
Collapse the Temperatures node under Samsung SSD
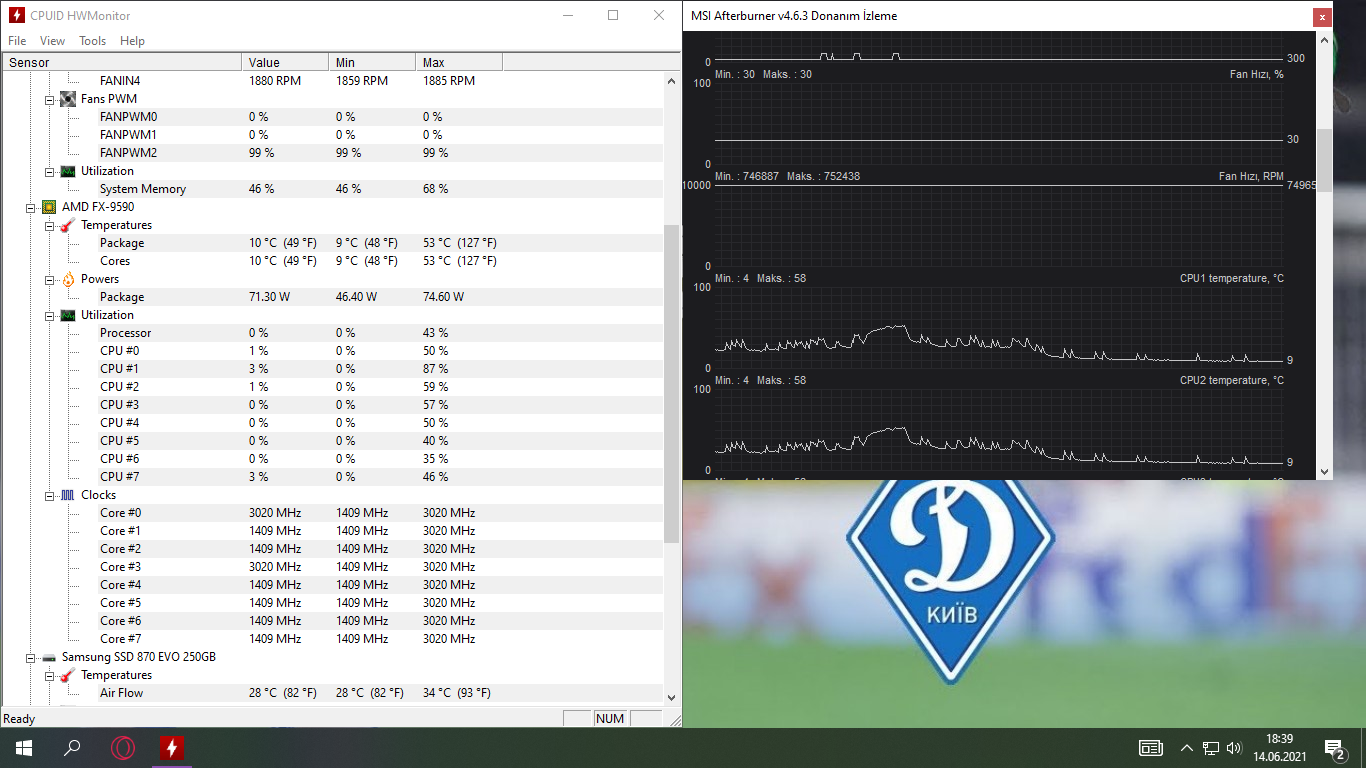click(49, 675)
